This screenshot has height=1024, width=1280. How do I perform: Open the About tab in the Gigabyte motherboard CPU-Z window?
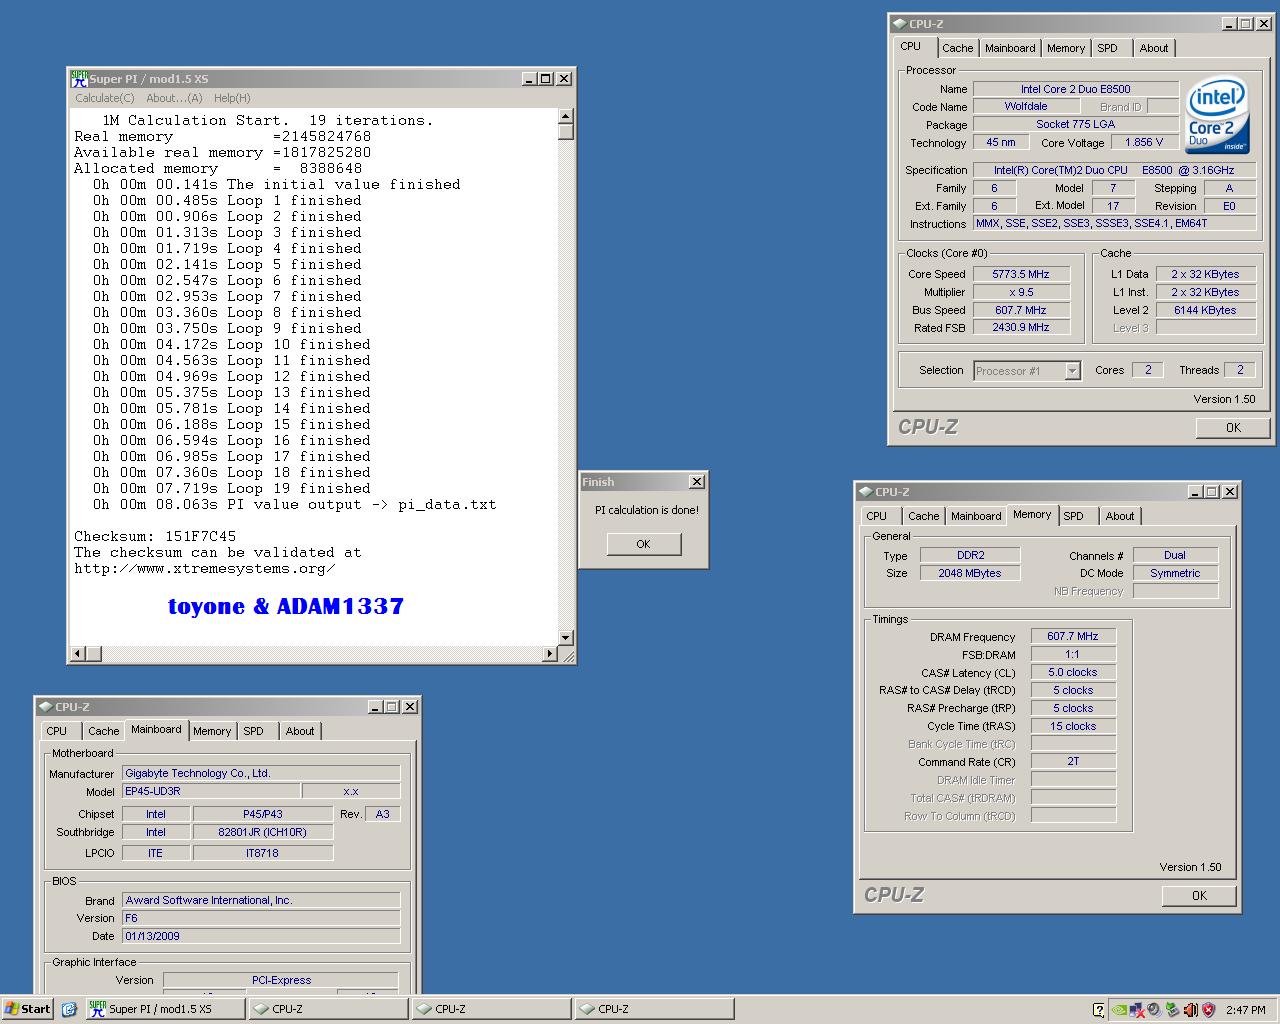pos(299,731)
